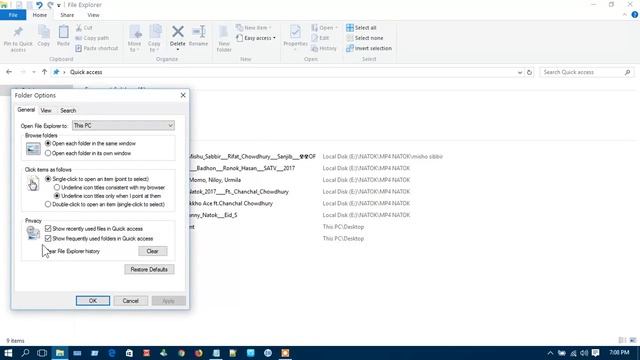Click OK in Folder Options

[x=93, y=301]
